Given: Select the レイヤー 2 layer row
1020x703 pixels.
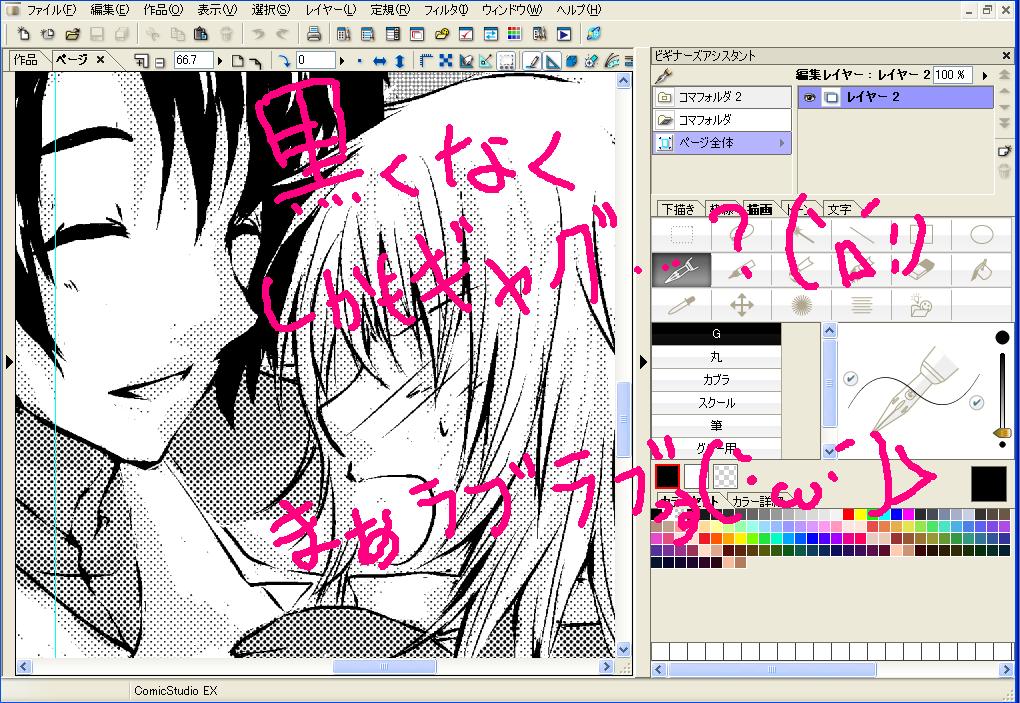Looking at the screenshot, I should 896,97.
